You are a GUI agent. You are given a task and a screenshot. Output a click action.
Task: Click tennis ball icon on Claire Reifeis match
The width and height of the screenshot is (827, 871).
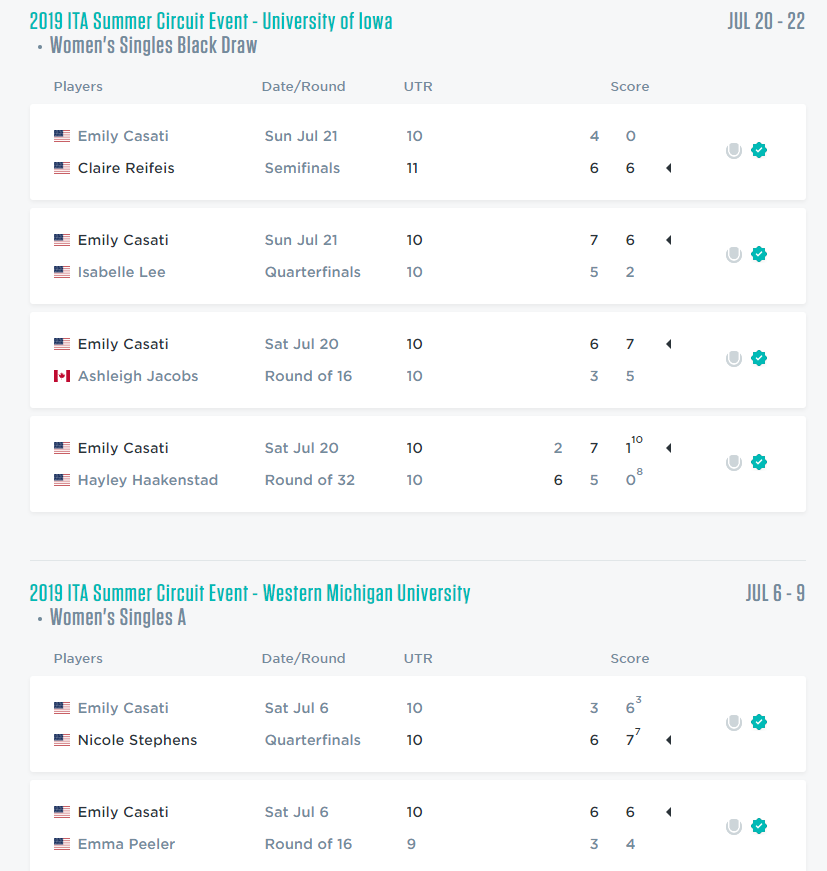[734, 151]
